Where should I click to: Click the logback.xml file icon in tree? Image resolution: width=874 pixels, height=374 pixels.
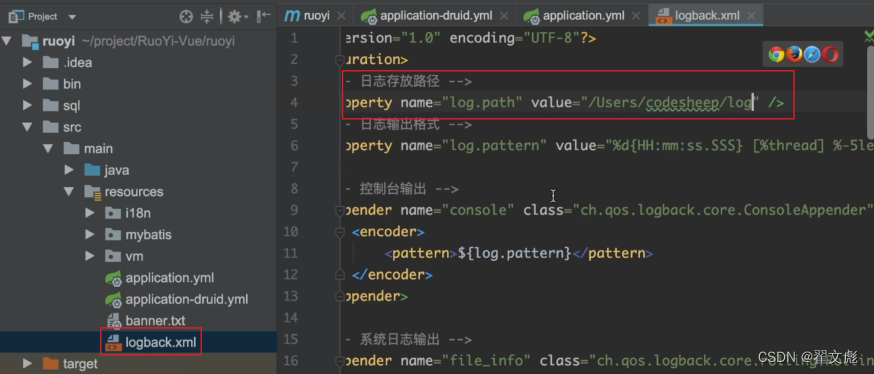coord(113,342)
